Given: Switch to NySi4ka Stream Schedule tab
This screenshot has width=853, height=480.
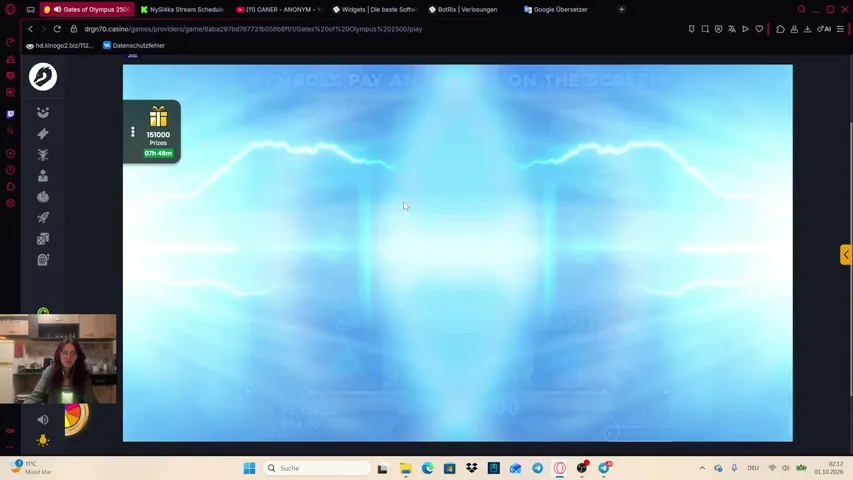Looking at the screenshot, I should [182, 9].
